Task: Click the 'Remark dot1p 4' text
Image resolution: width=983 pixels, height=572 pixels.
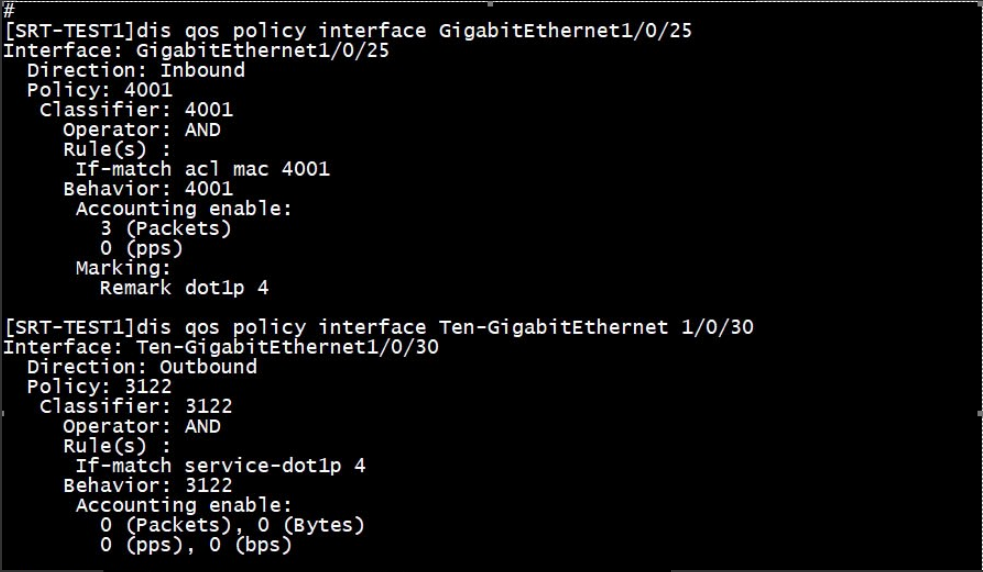Action: pos(184,288)
